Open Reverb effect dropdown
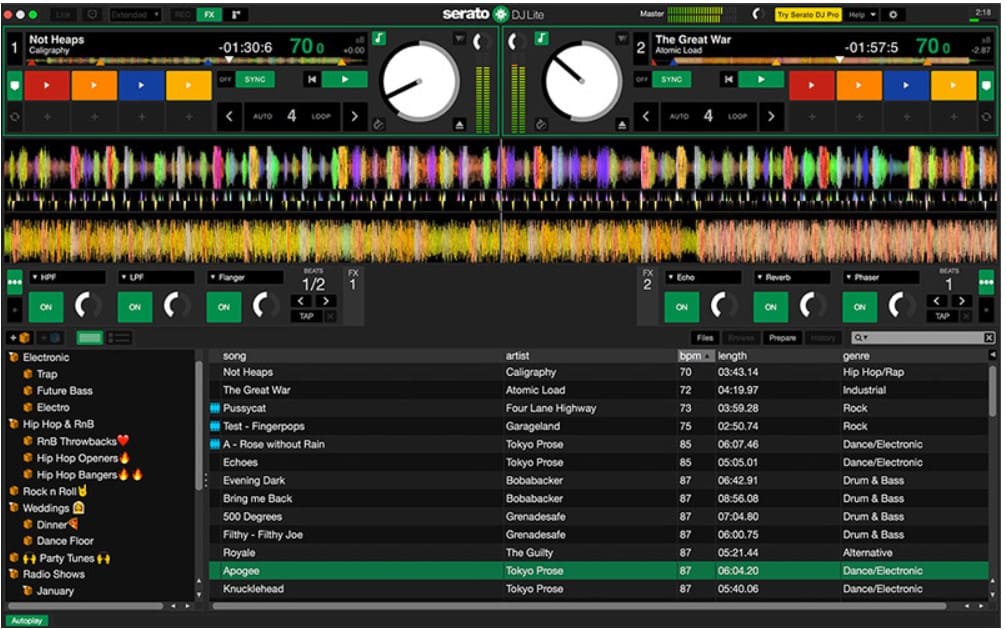Viewport: 1007px width, 630px height. pos(792,277)
